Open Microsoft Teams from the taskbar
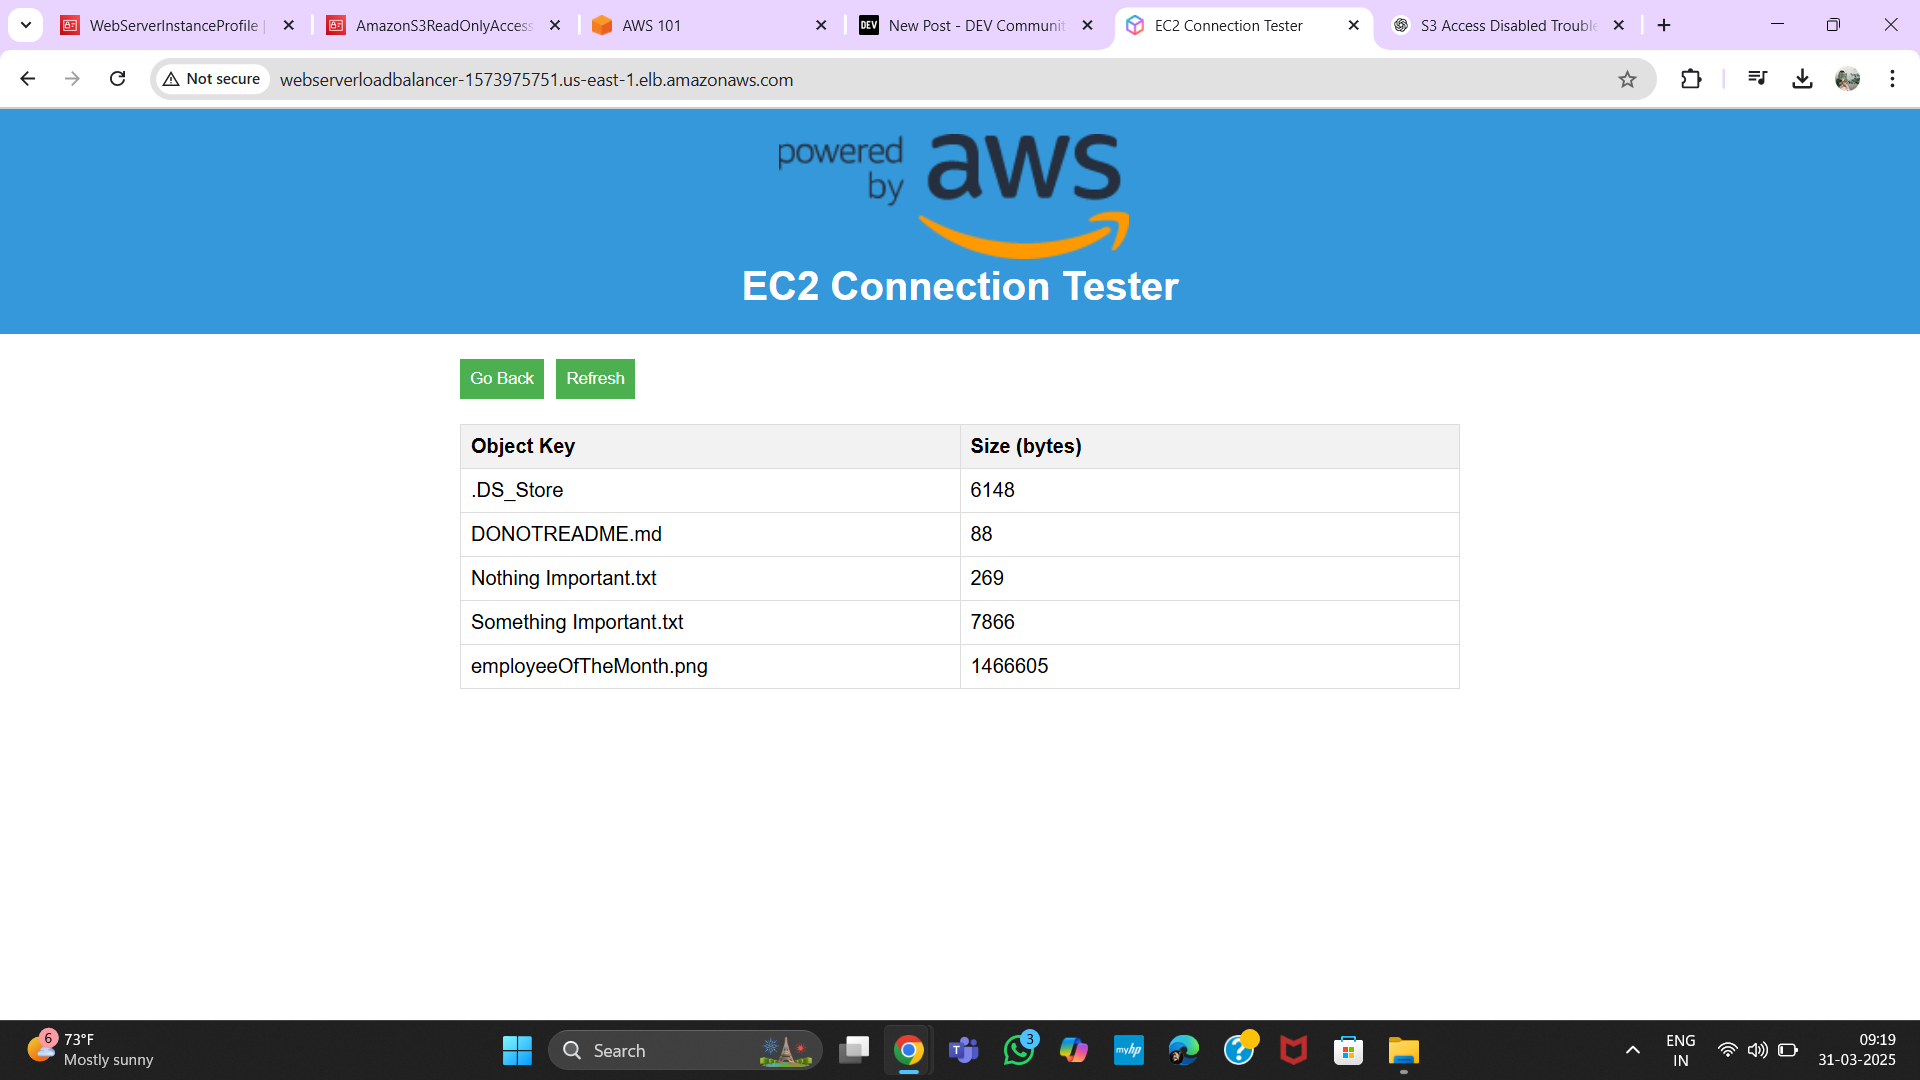 point(963,1050)
